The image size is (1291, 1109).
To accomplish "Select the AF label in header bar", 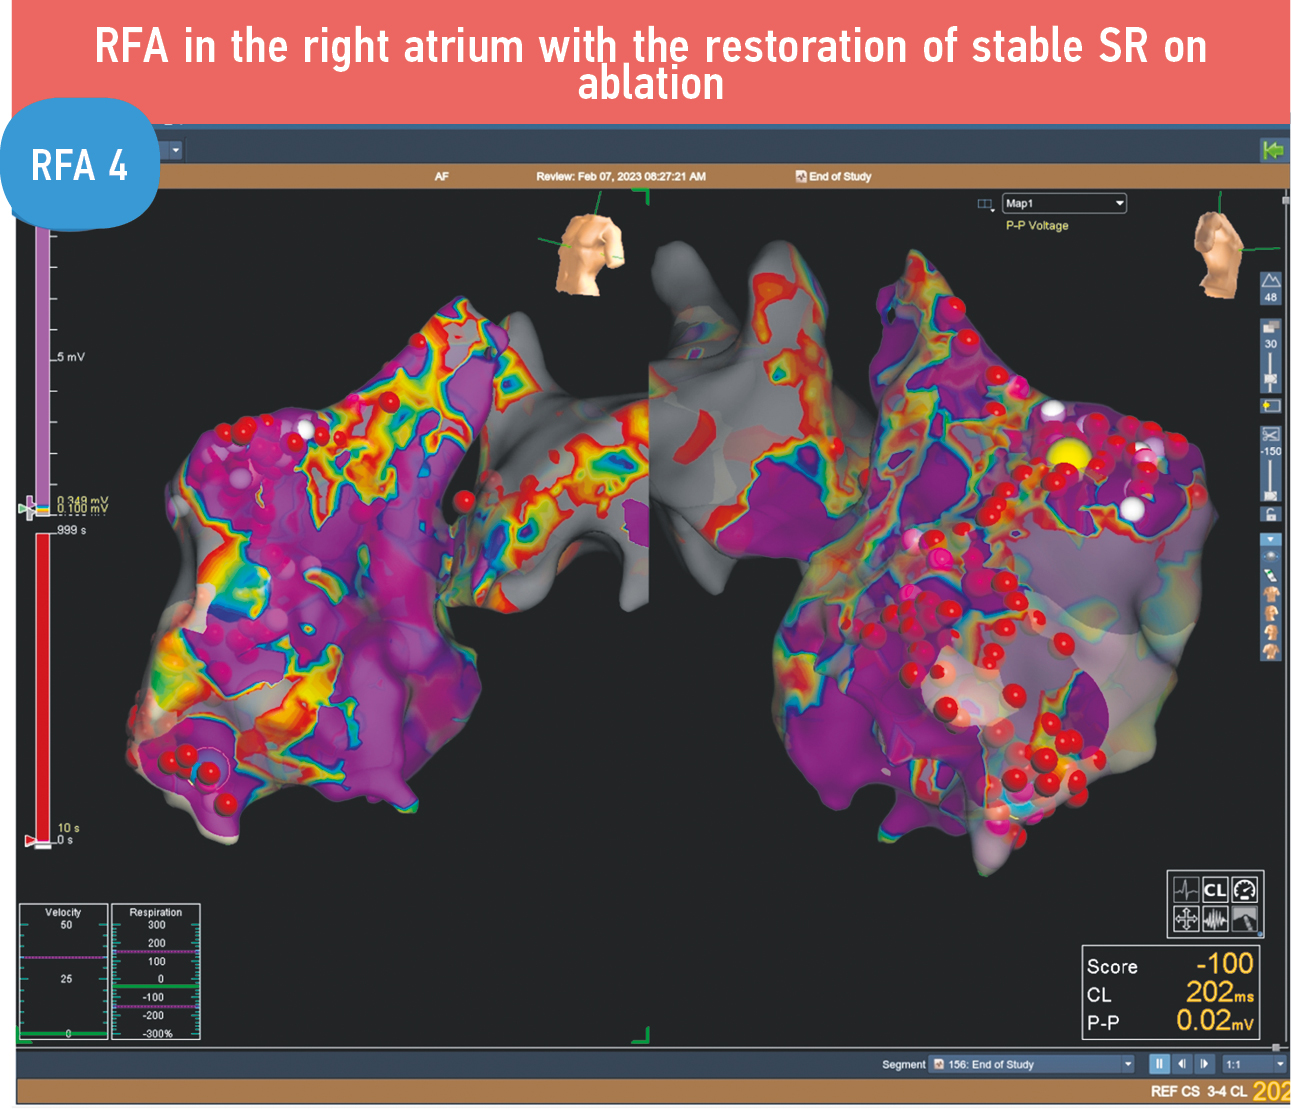I will point(442,176).
